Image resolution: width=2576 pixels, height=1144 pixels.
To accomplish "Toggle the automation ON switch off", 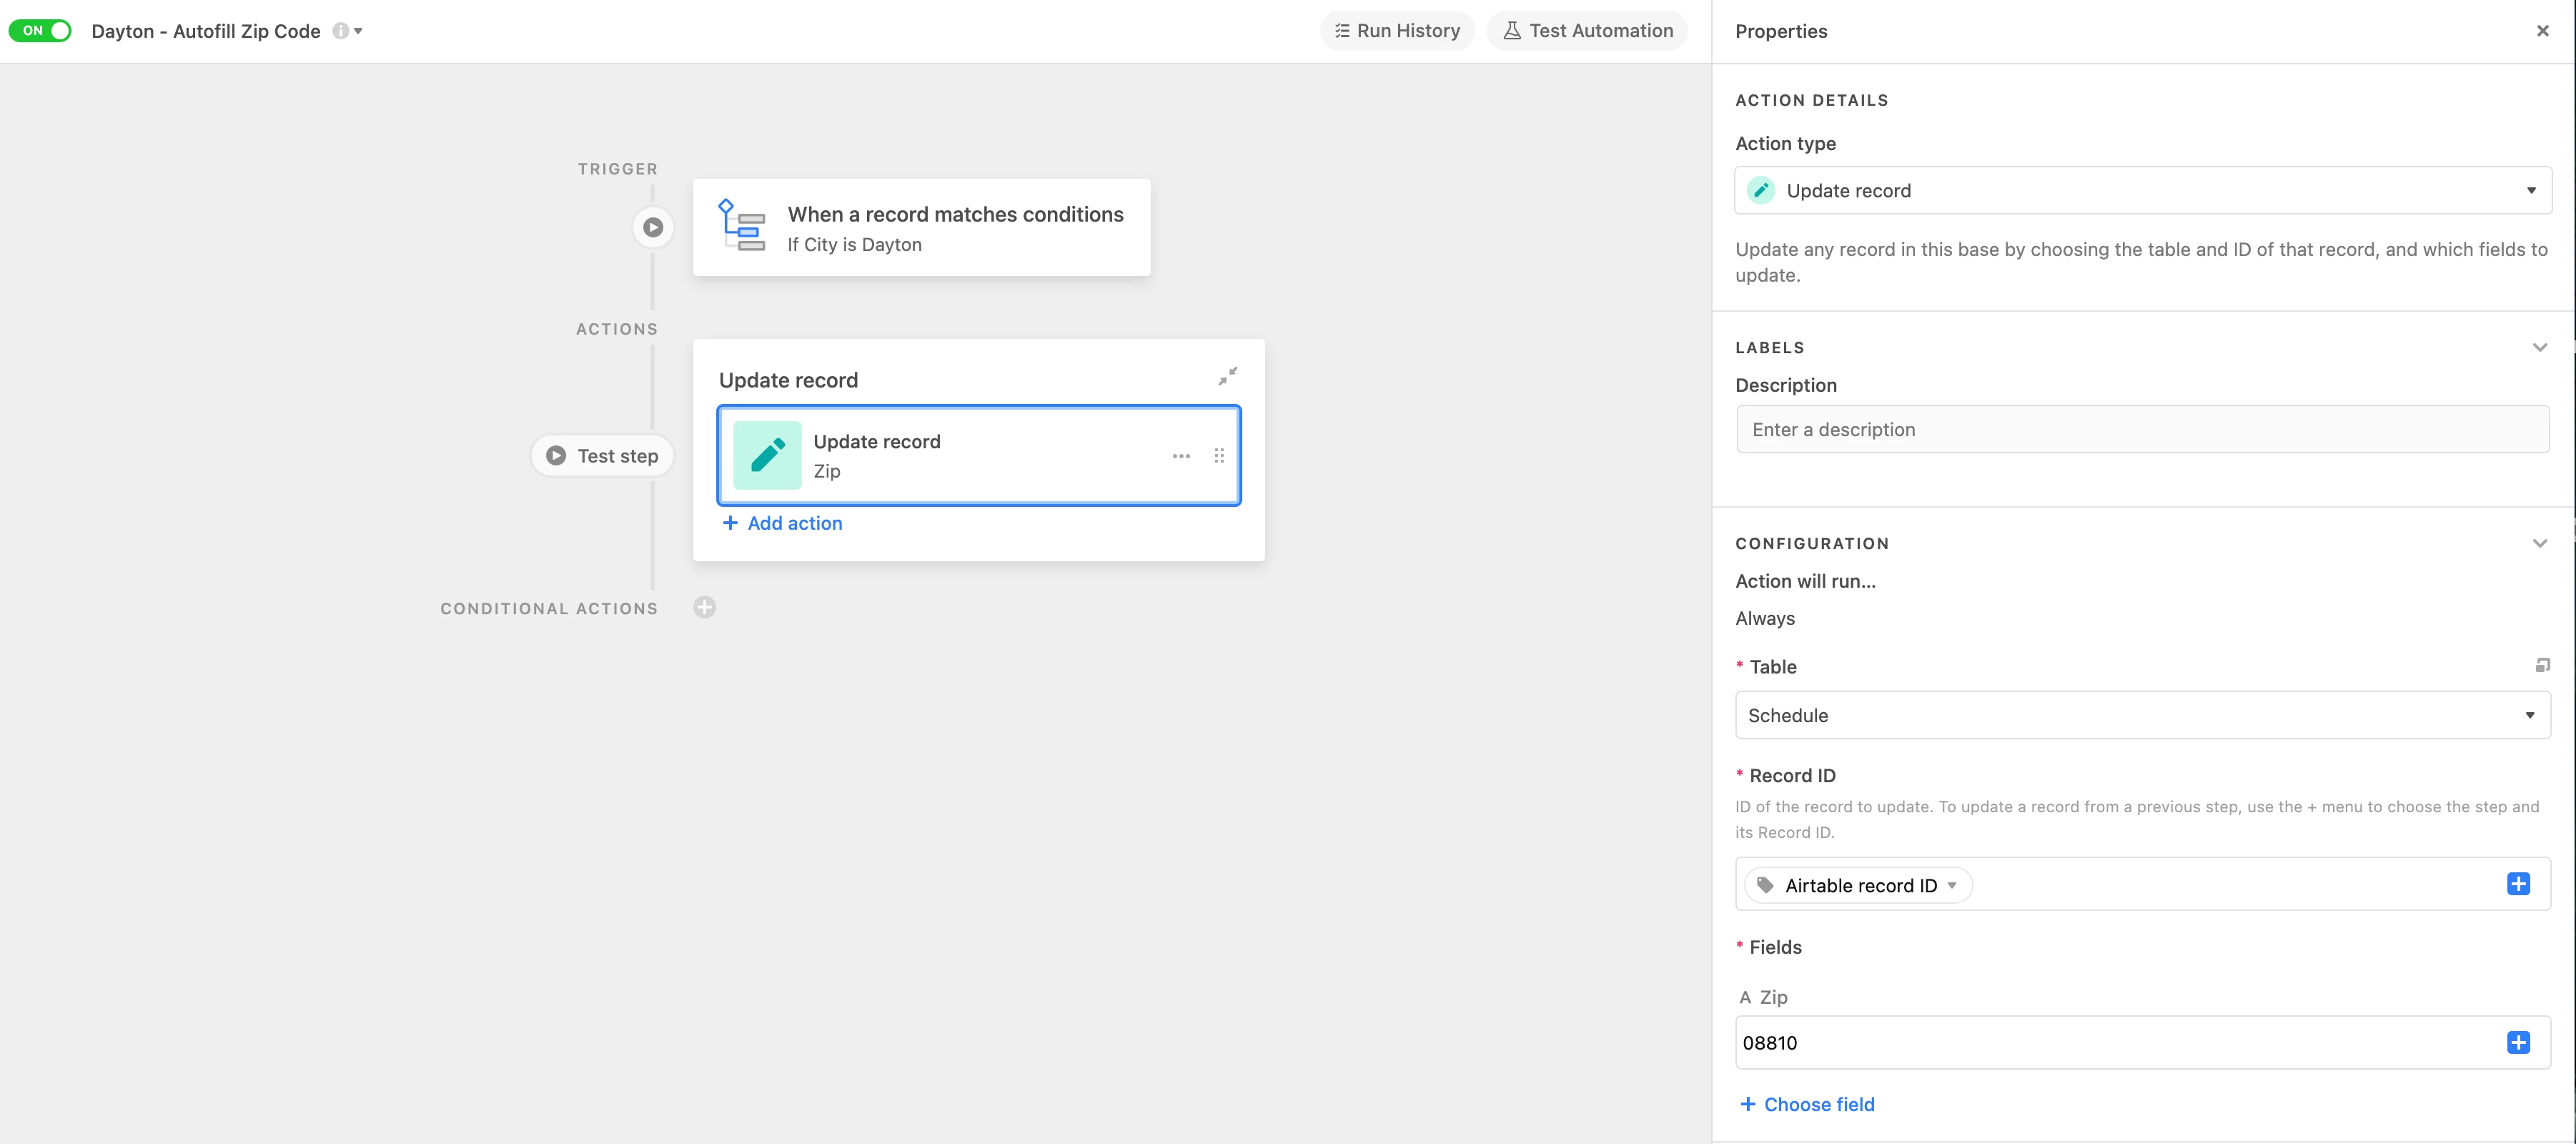I will [x=40, y=30].
